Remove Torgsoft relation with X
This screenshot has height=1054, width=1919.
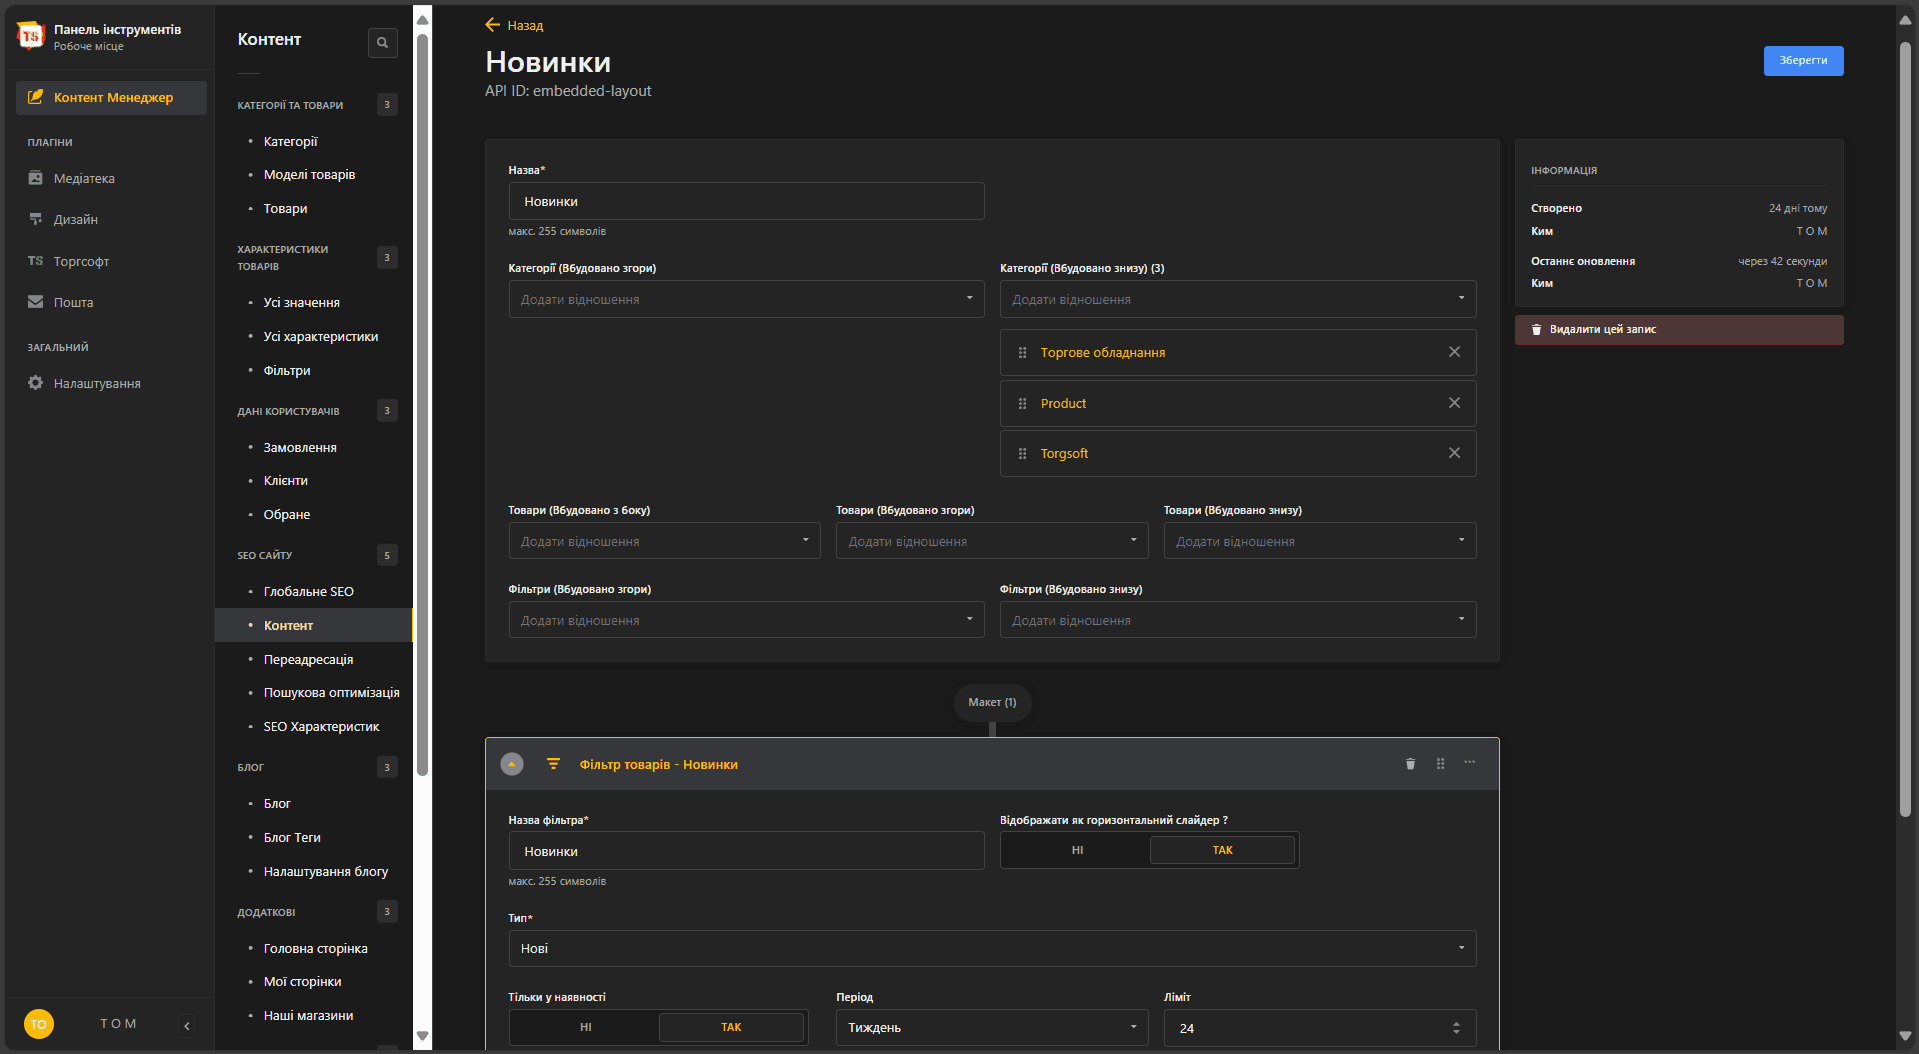click(x=1454, y=453)
